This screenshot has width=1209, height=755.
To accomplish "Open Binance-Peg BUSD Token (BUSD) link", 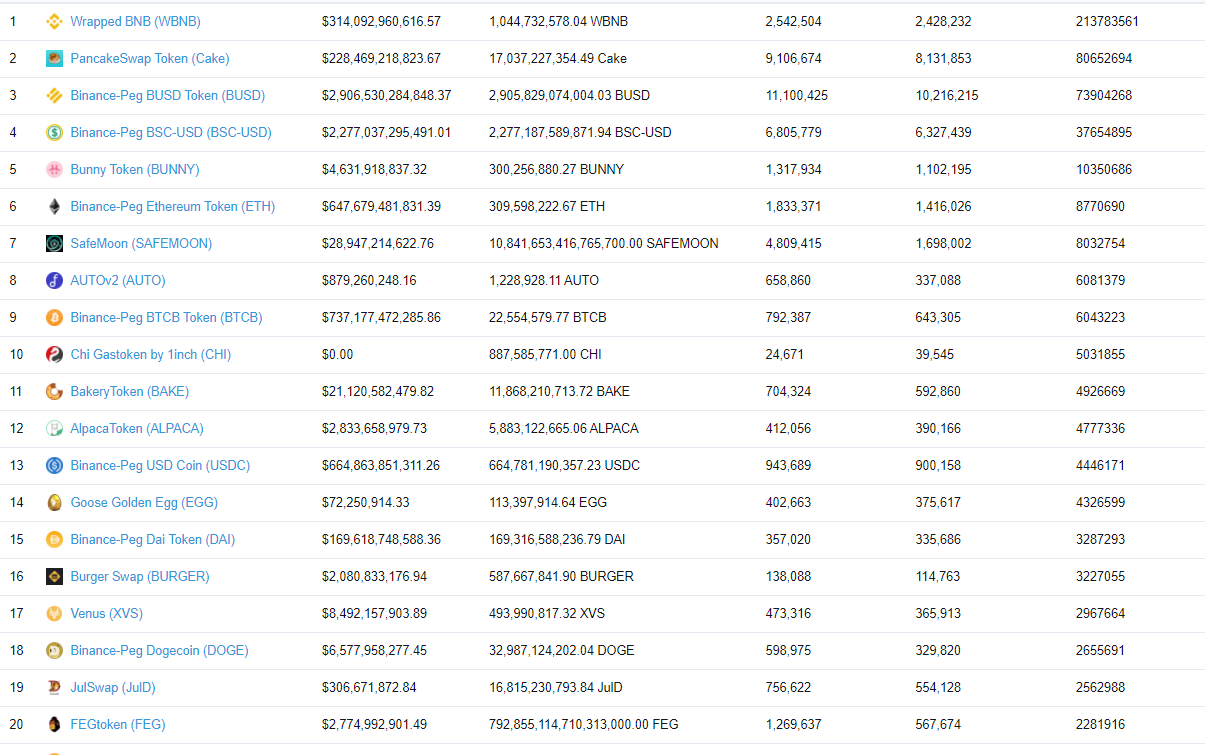I will point(168,95).
